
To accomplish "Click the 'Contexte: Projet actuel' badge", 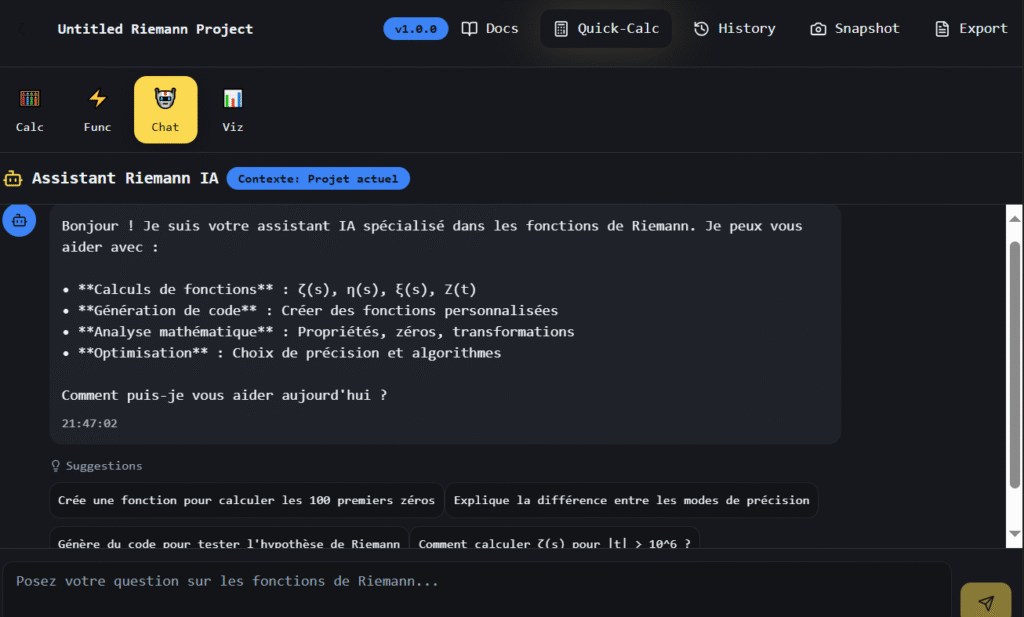I will click(x=318, y=179).
